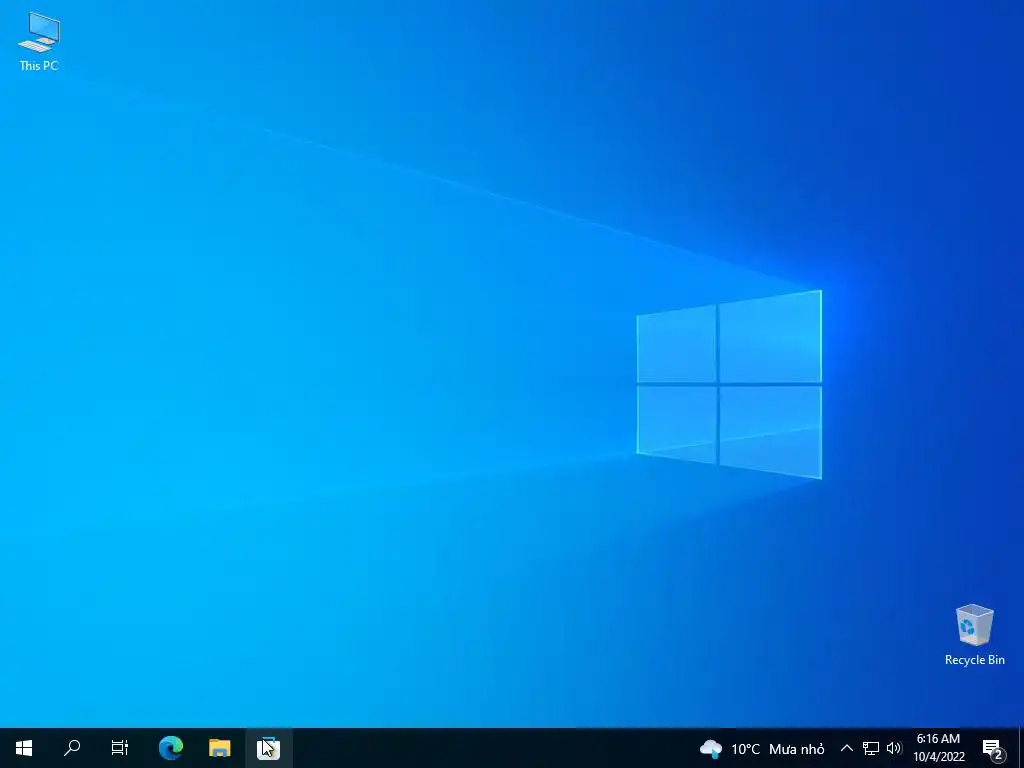Open Microsoft Store taskbar icon
1024x768 pixels.
point(268,748)
